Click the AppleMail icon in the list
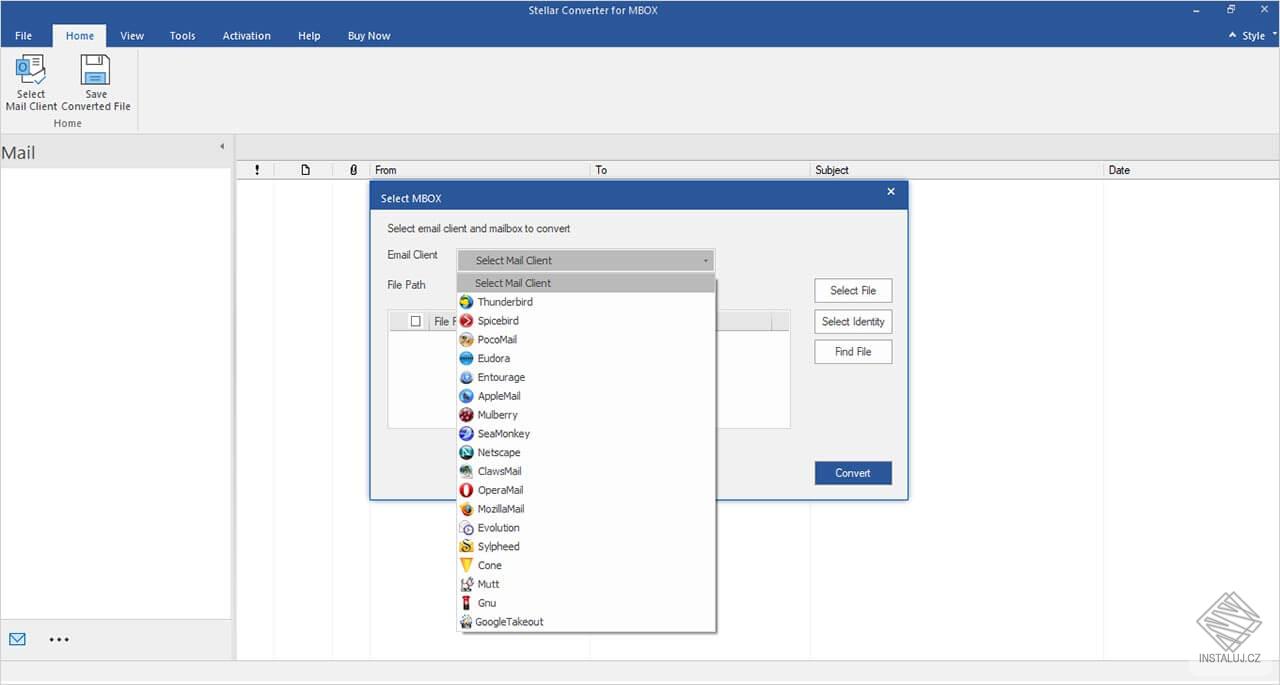Screen dimensions: 1280x685 466,396
